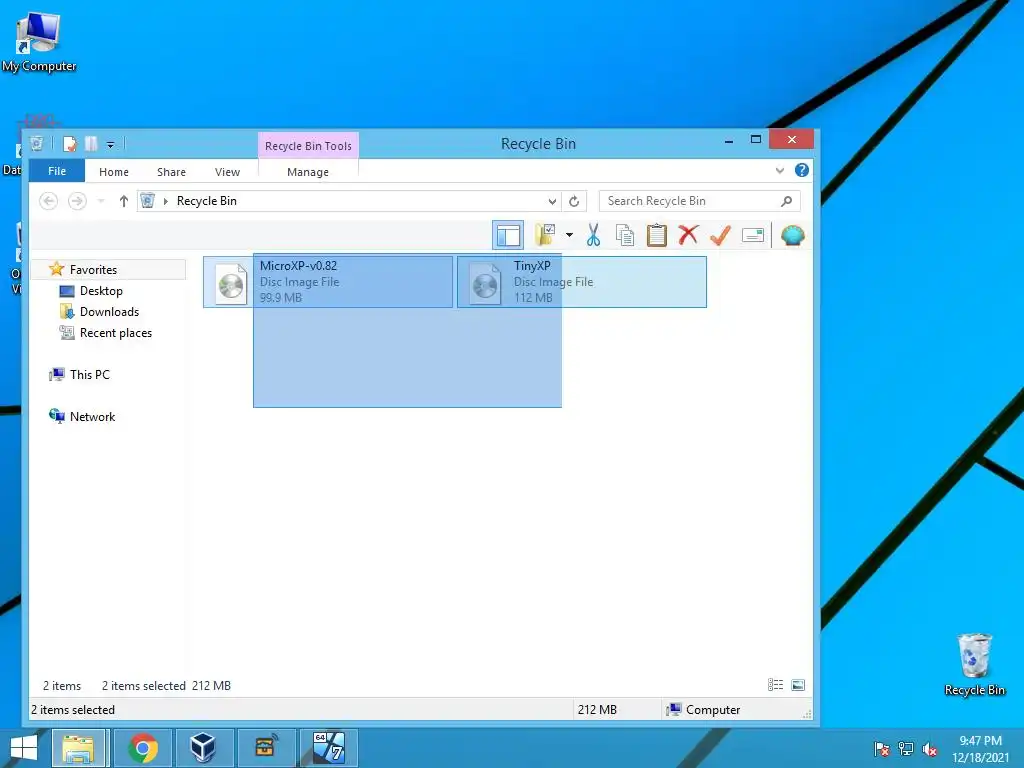The image size is (1024, 768).
Task: Open the Classic Shell seashell settings icon
Action: [x=792, y=235]
